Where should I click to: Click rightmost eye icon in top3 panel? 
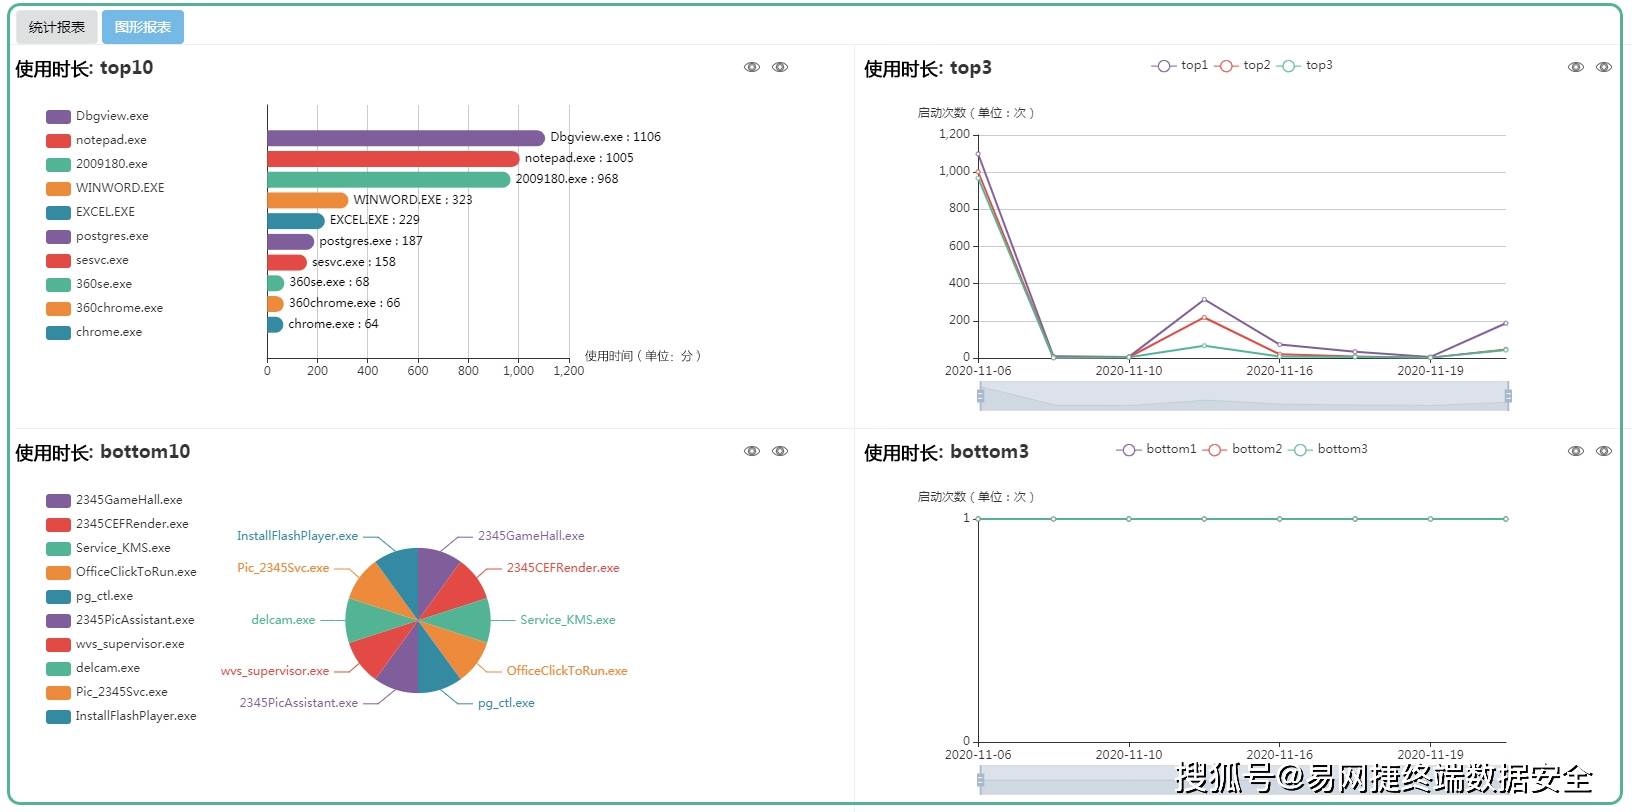(1604, 67)
